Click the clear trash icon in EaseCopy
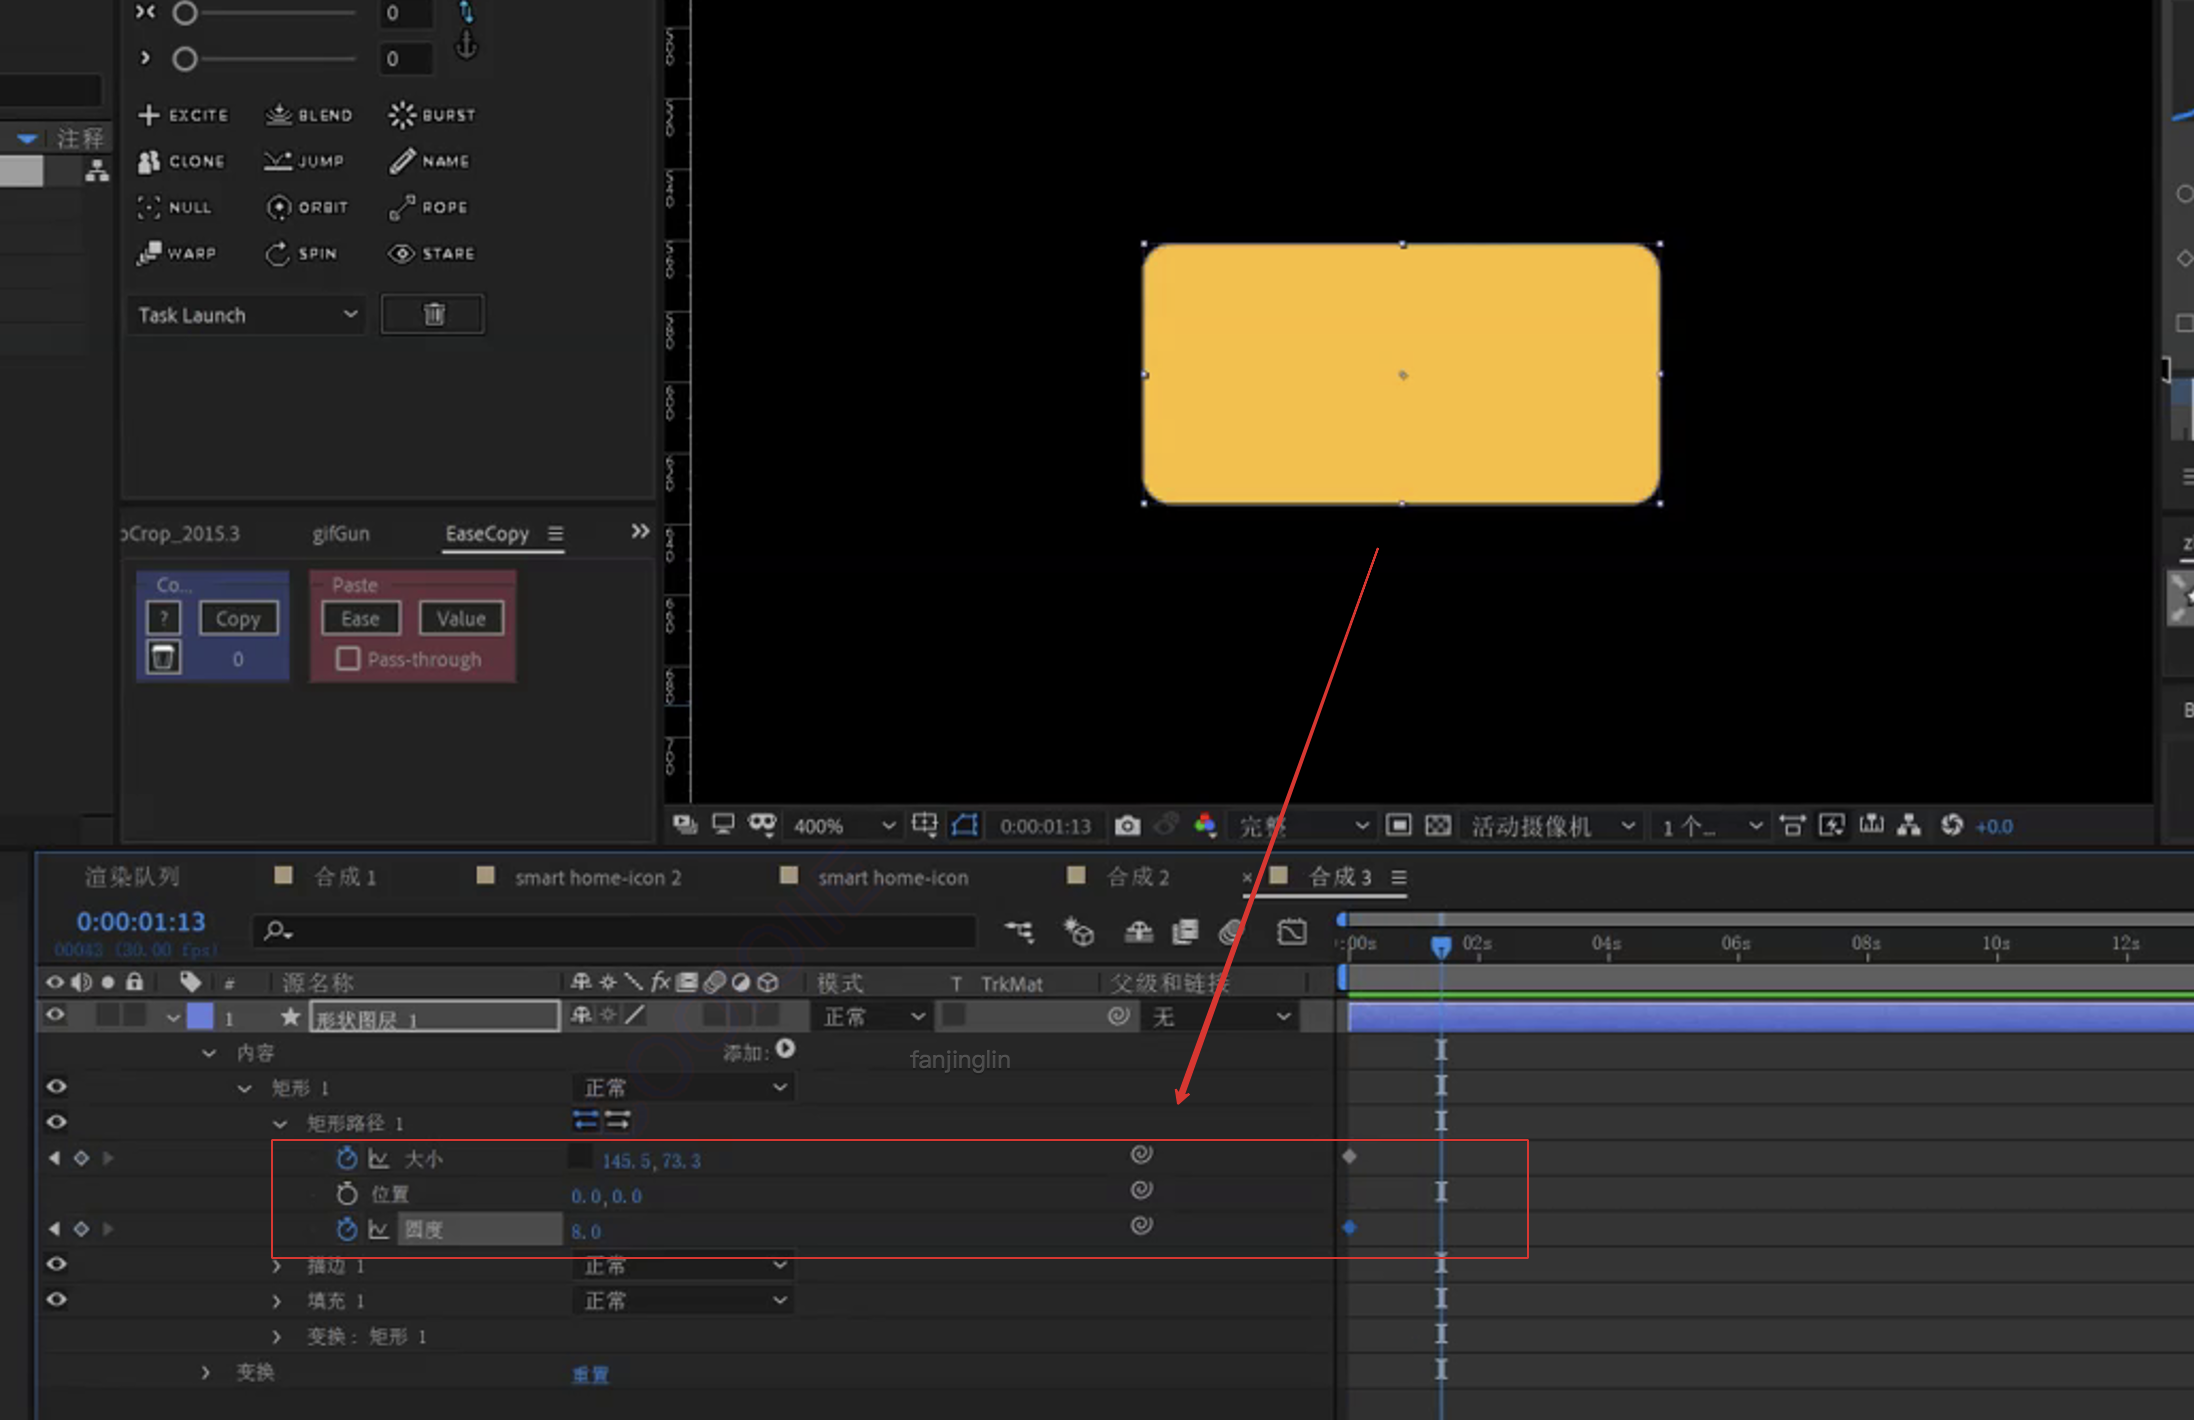The image size is (2194, 1420). [164, 657]
